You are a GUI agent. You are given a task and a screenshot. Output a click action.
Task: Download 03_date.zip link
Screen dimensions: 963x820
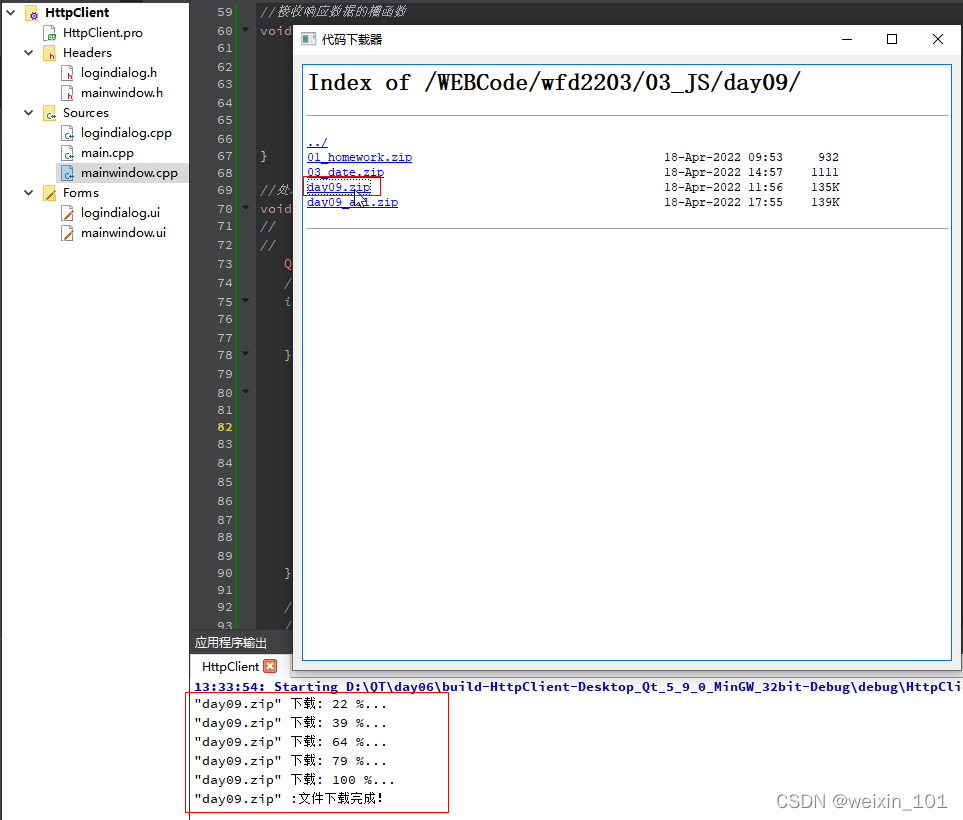point(345,172)
